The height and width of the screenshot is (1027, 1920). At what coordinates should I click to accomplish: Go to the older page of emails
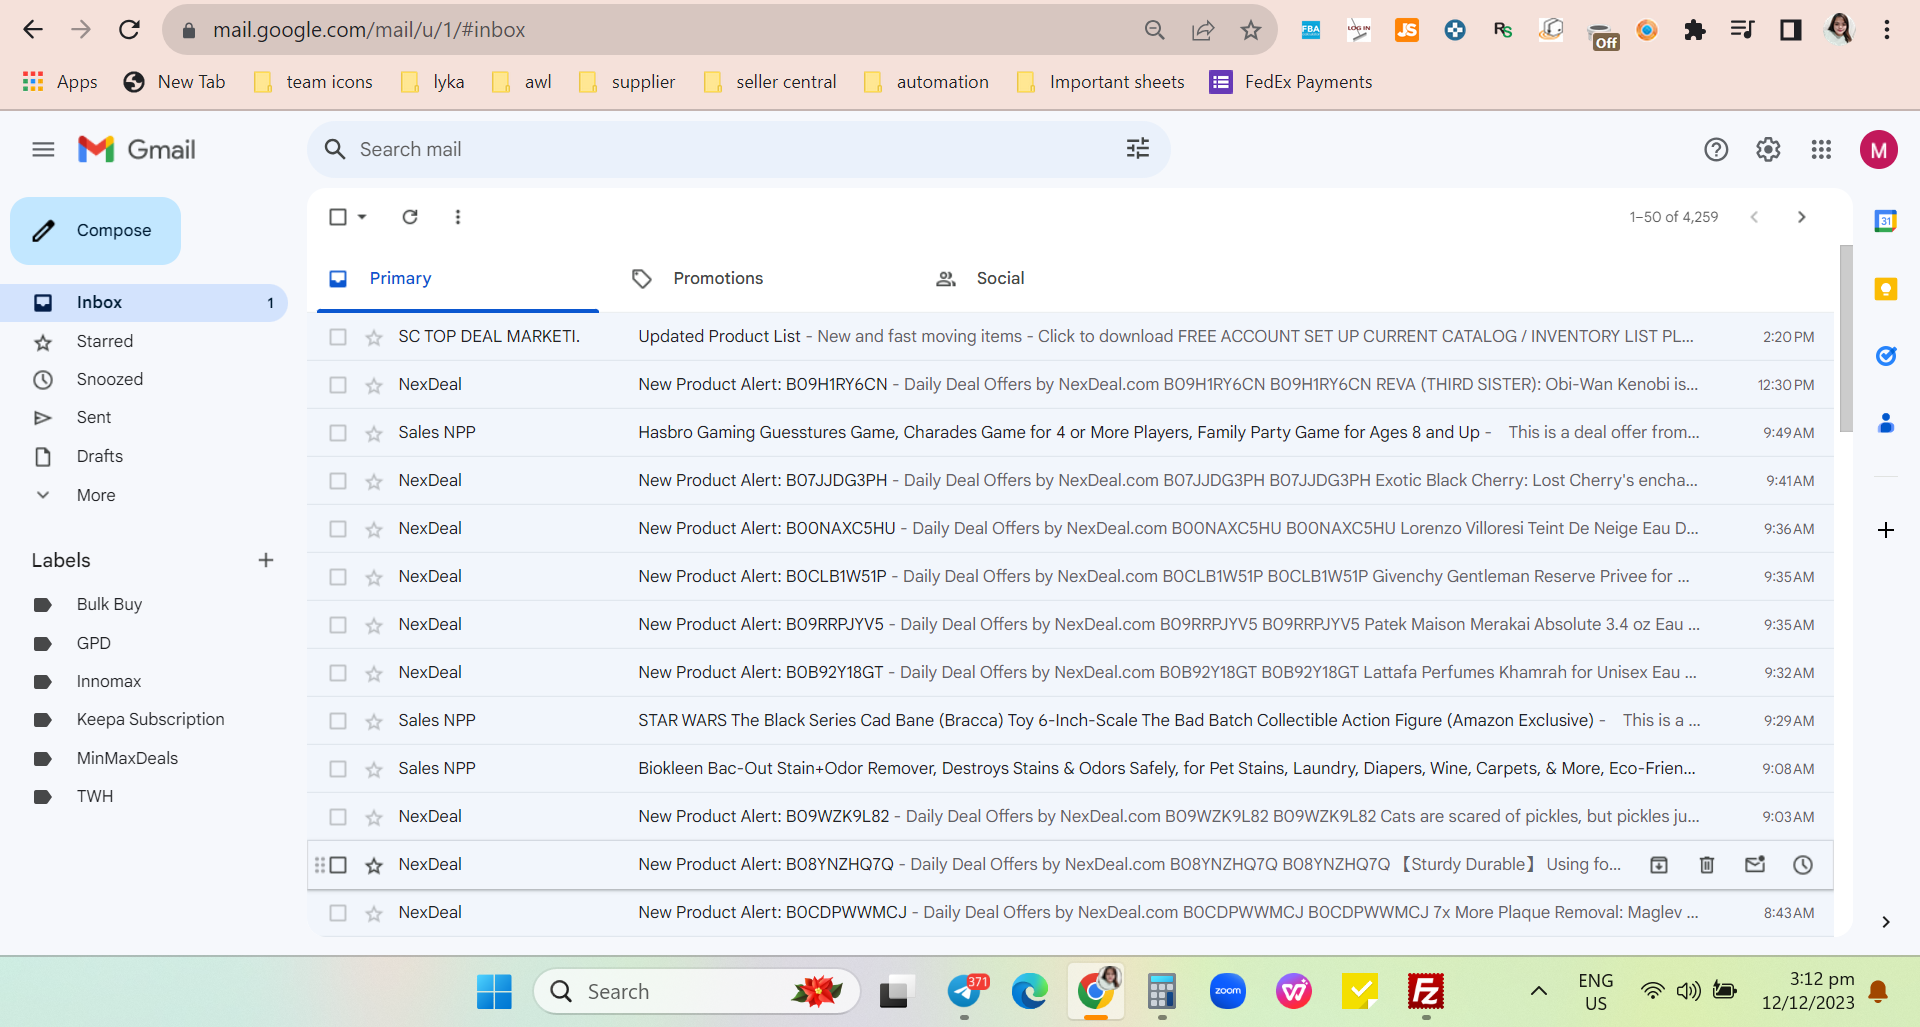[1802, 217]
